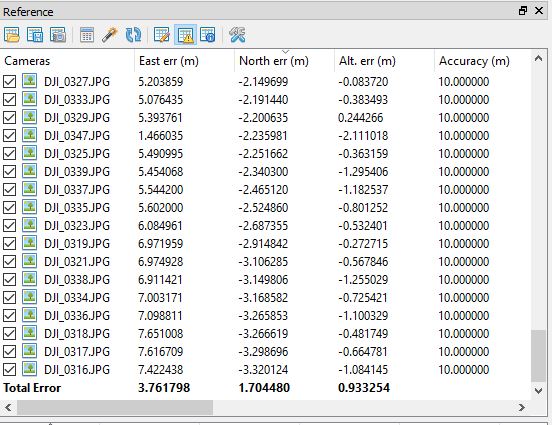Toggle the View Errors warning-table icon
This screenshot has height=425, width=552.
[x=185, y=35]
